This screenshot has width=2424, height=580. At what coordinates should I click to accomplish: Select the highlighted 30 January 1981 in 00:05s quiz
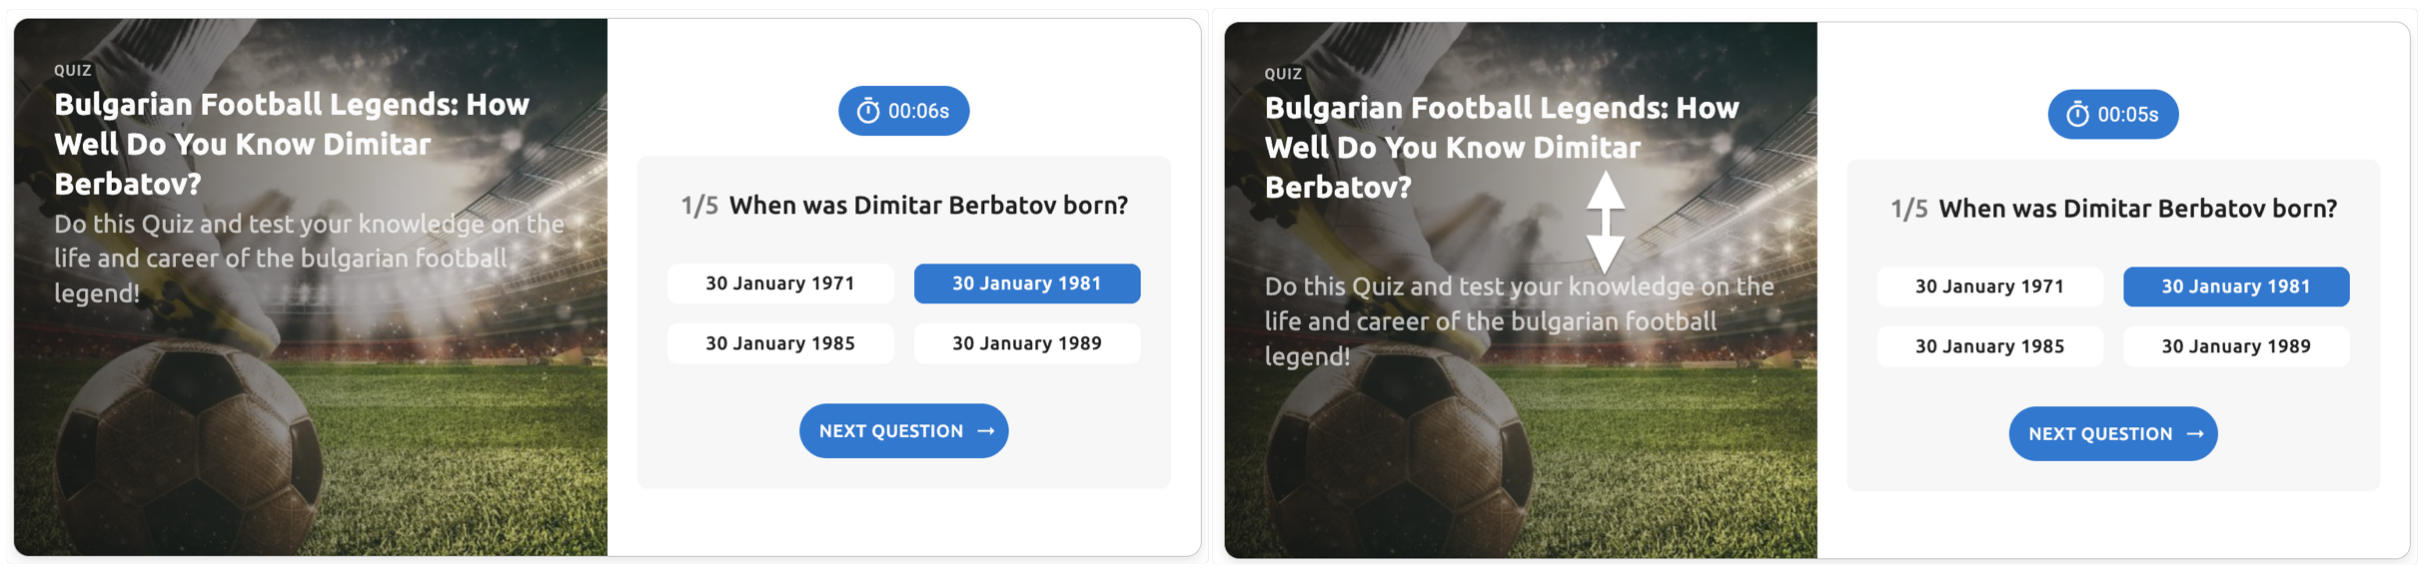pos(2235,287)
